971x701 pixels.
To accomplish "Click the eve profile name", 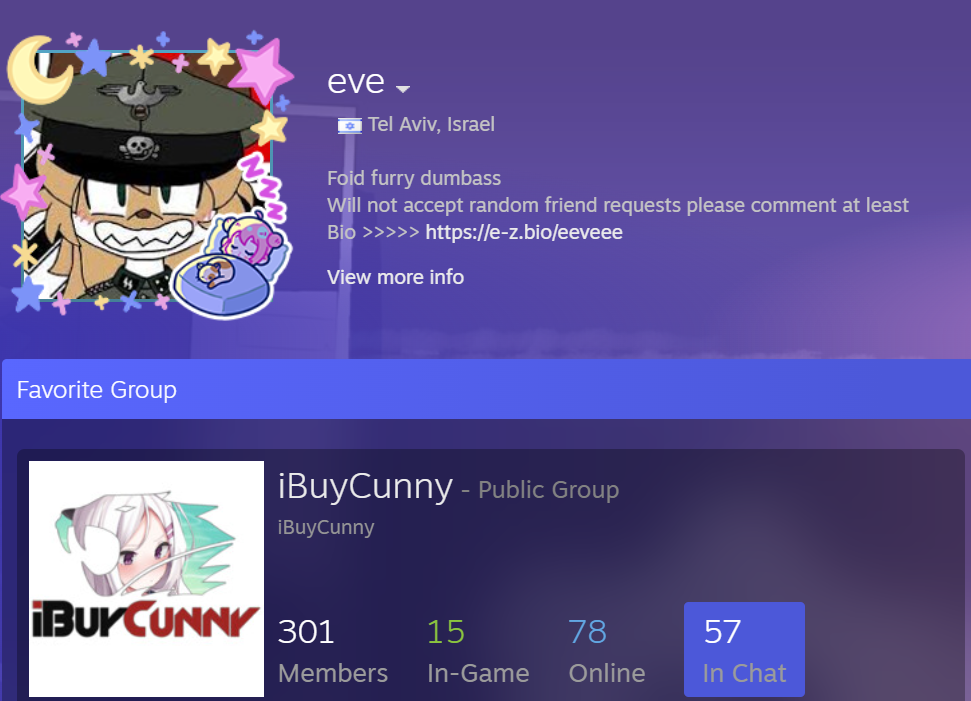I will [x=356, y=82].
